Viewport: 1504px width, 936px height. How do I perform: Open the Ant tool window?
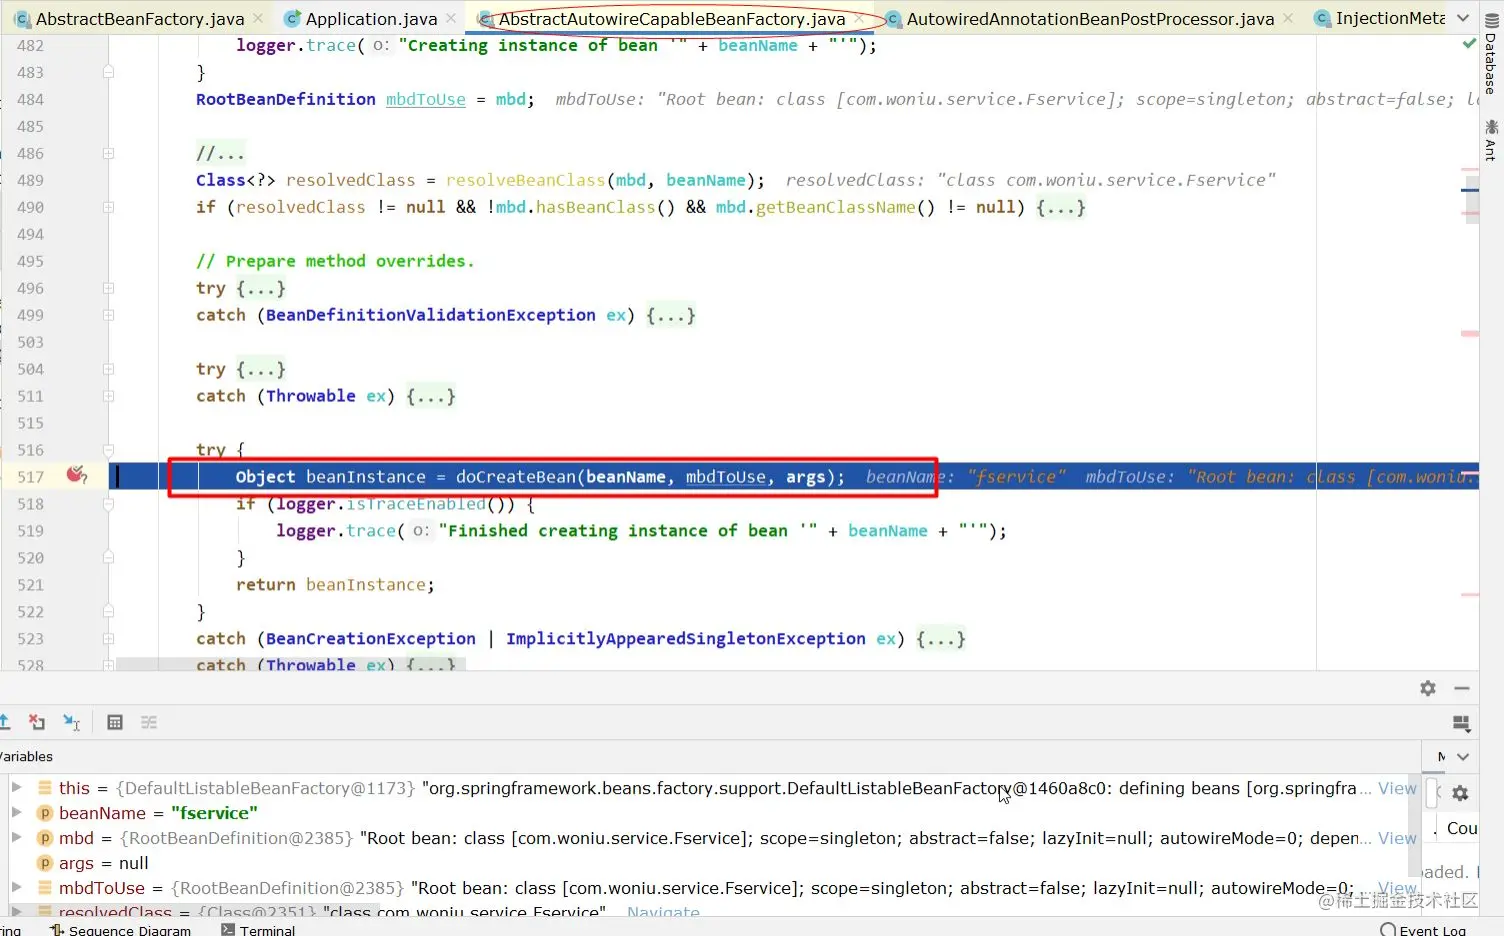coord(1491,140)
